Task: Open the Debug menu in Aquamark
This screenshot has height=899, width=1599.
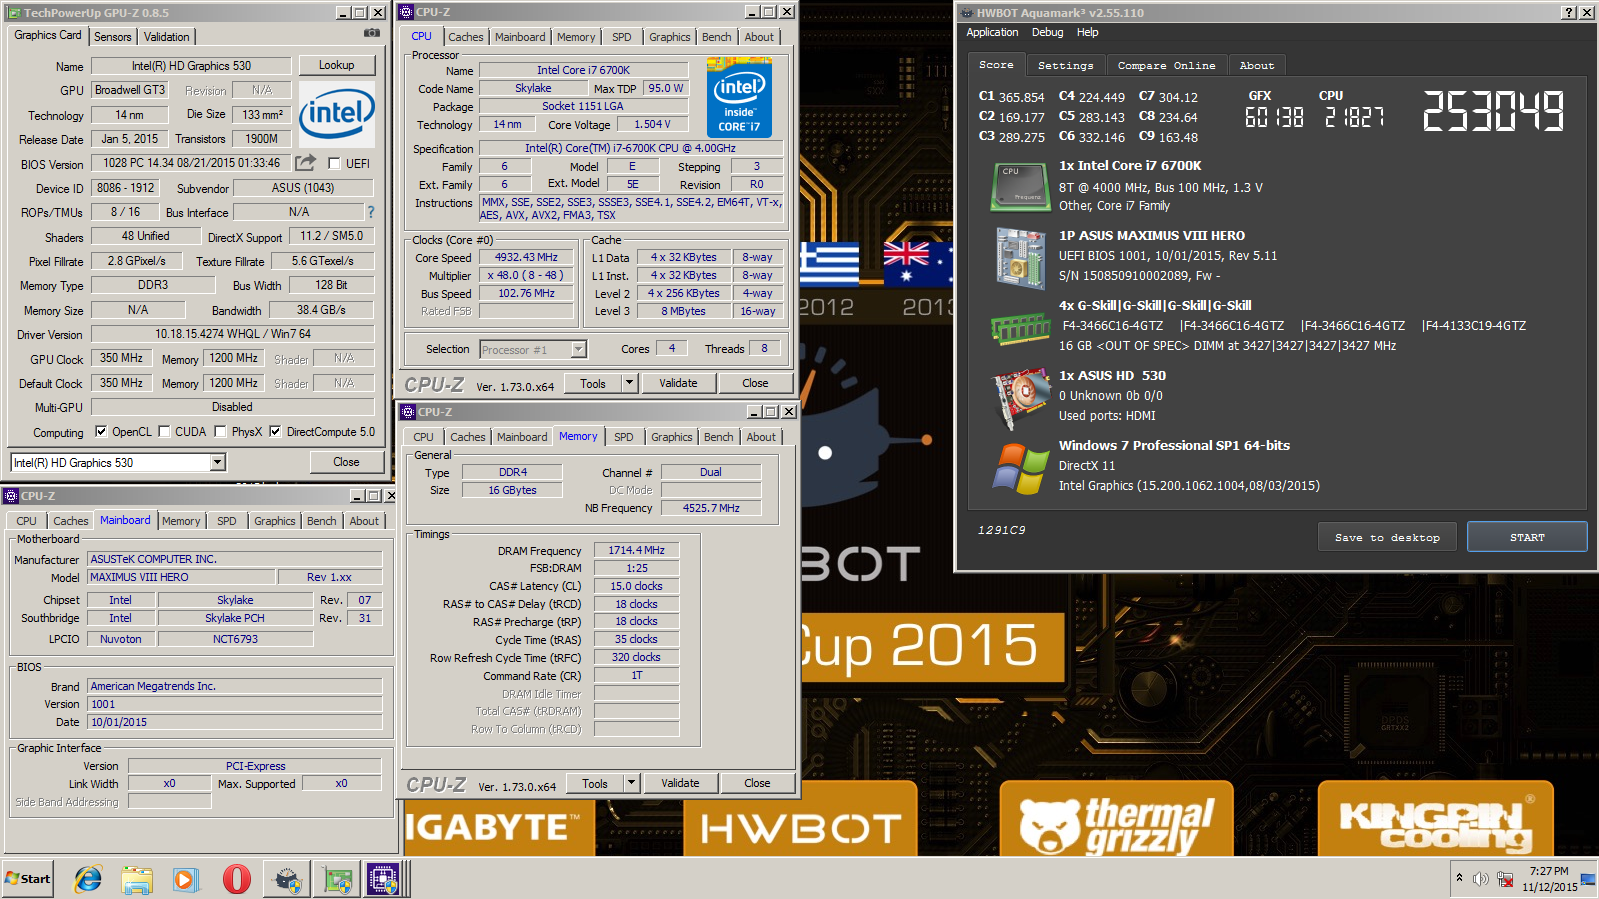Action: [x=1048, y=32]
